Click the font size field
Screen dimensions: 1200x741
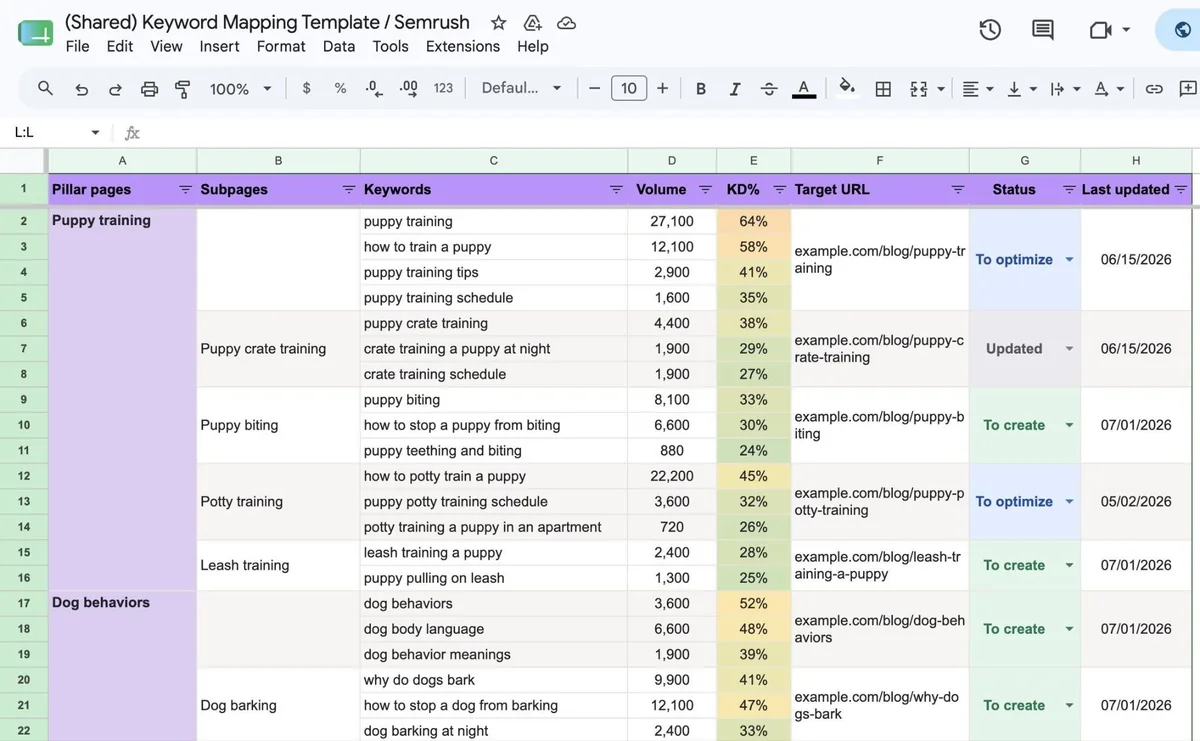pyautogui.click(x=628, y=88)
